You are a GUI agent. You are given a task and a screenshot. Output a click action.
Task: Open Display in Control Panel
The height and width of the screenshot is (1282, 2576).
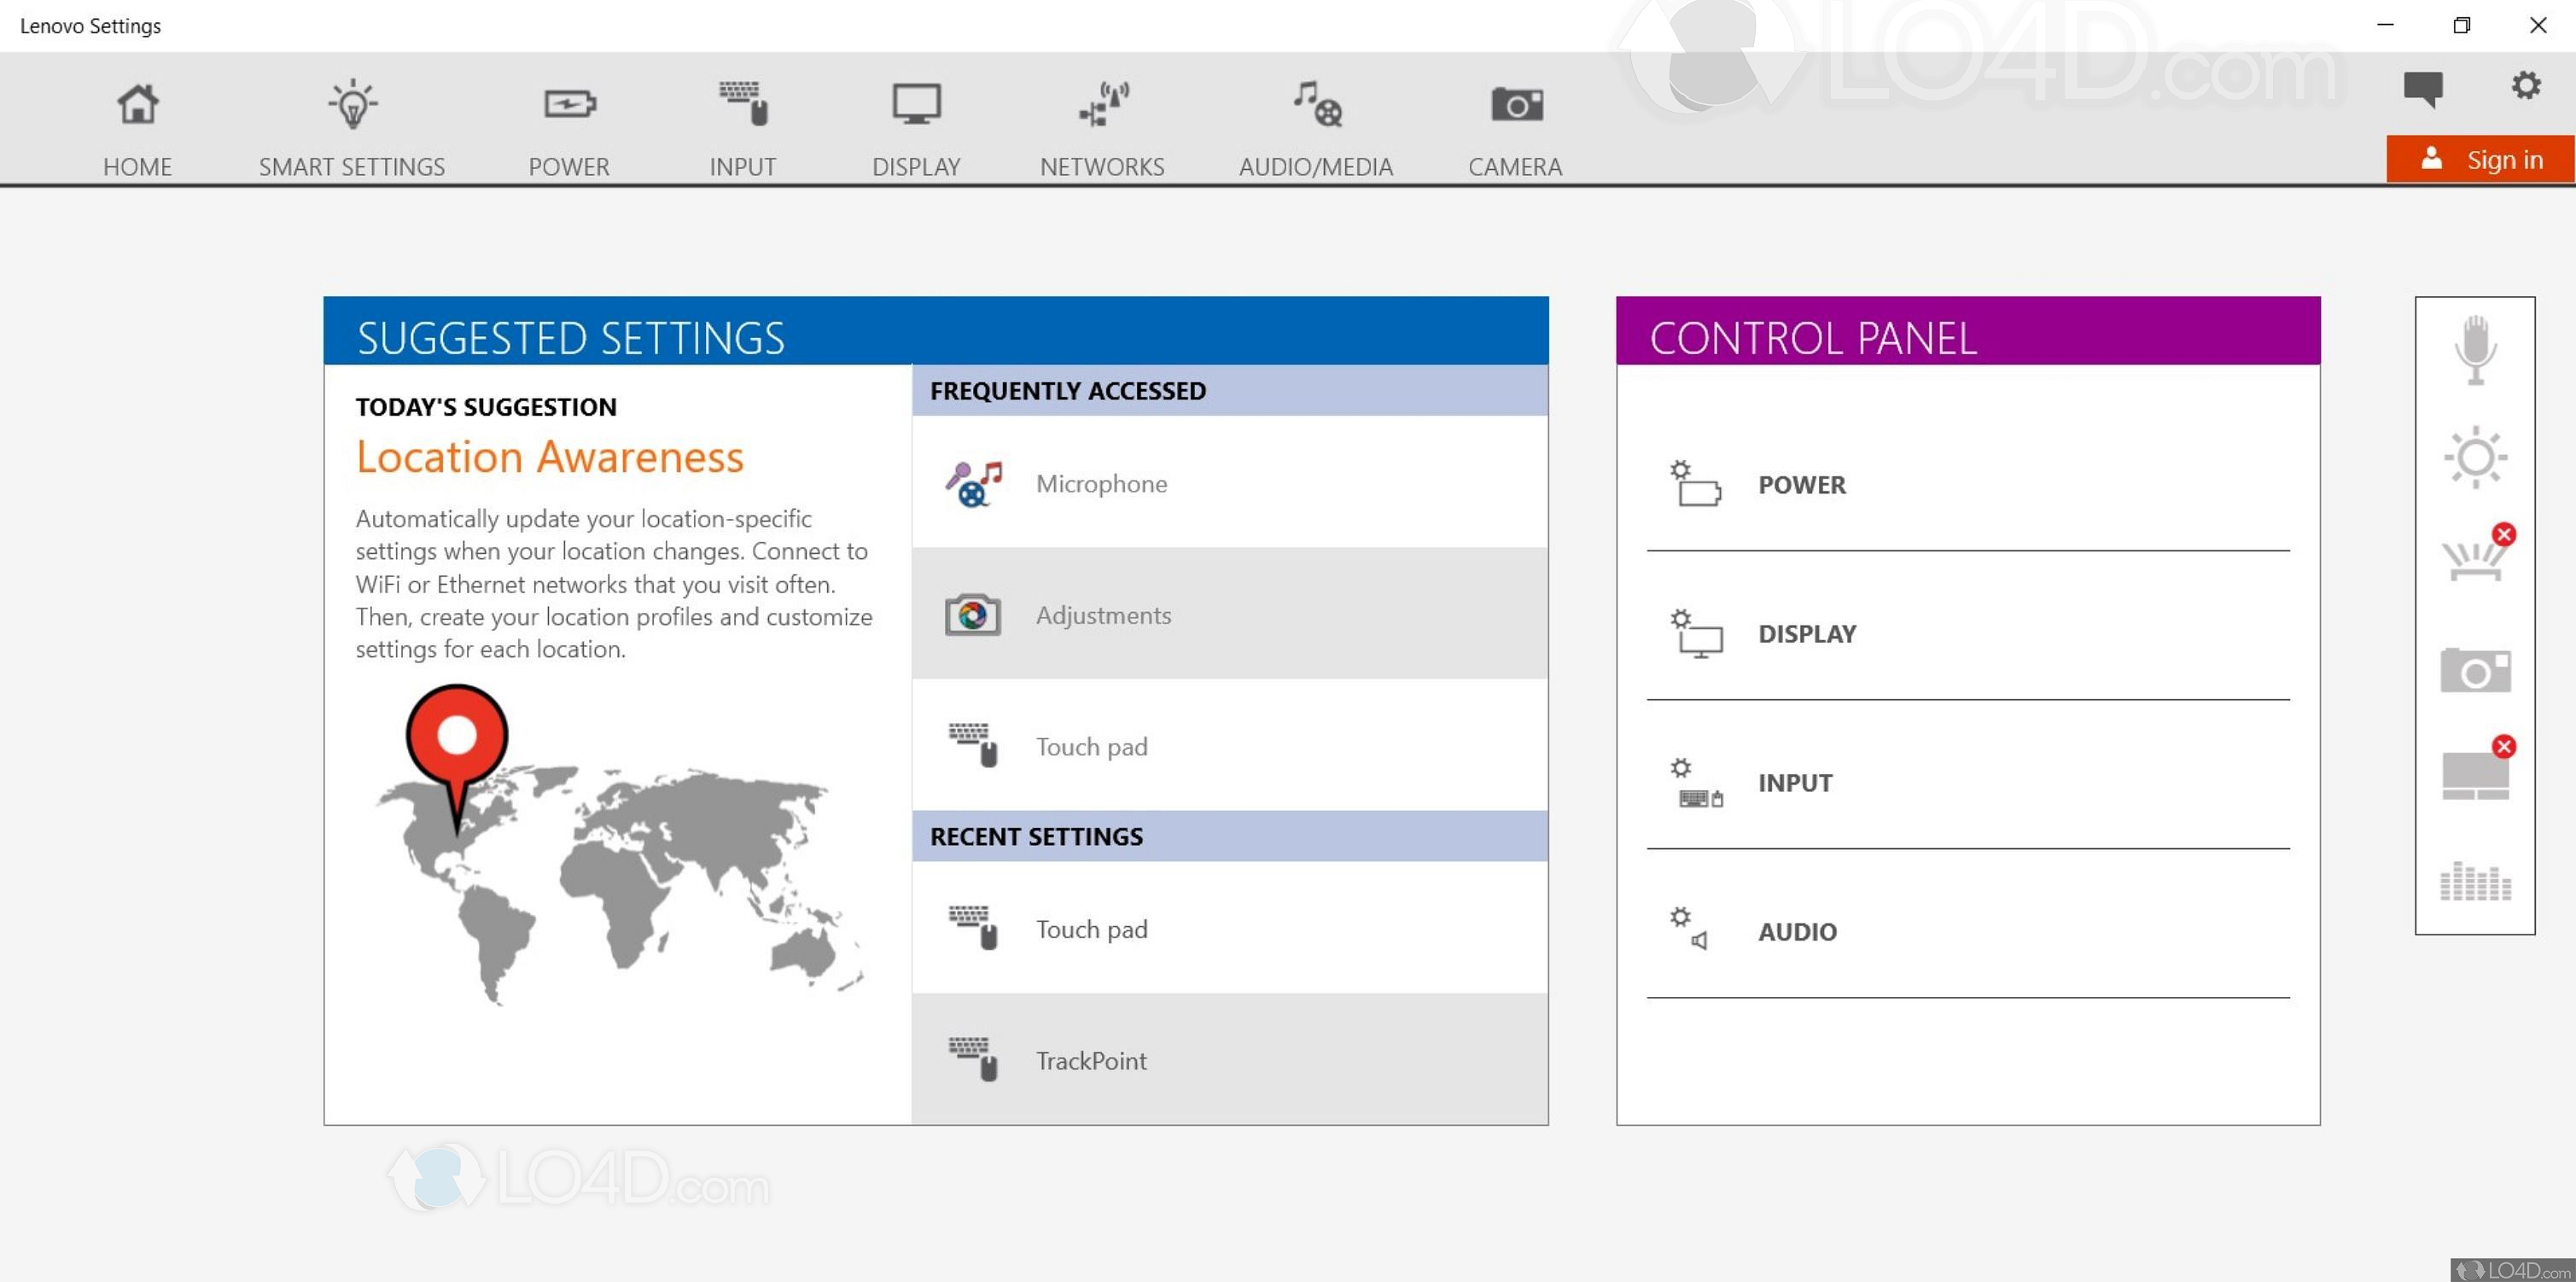coord(1805,634)
